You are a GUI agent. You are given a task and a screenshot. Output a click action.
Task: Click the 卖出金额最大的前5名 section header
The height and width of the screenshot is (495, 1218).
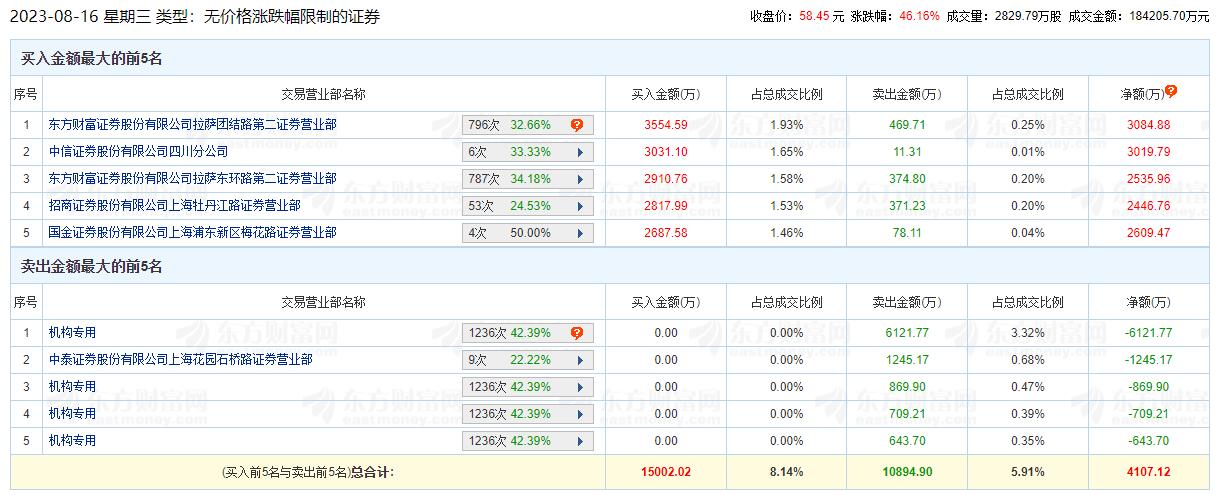coord(92,267)
